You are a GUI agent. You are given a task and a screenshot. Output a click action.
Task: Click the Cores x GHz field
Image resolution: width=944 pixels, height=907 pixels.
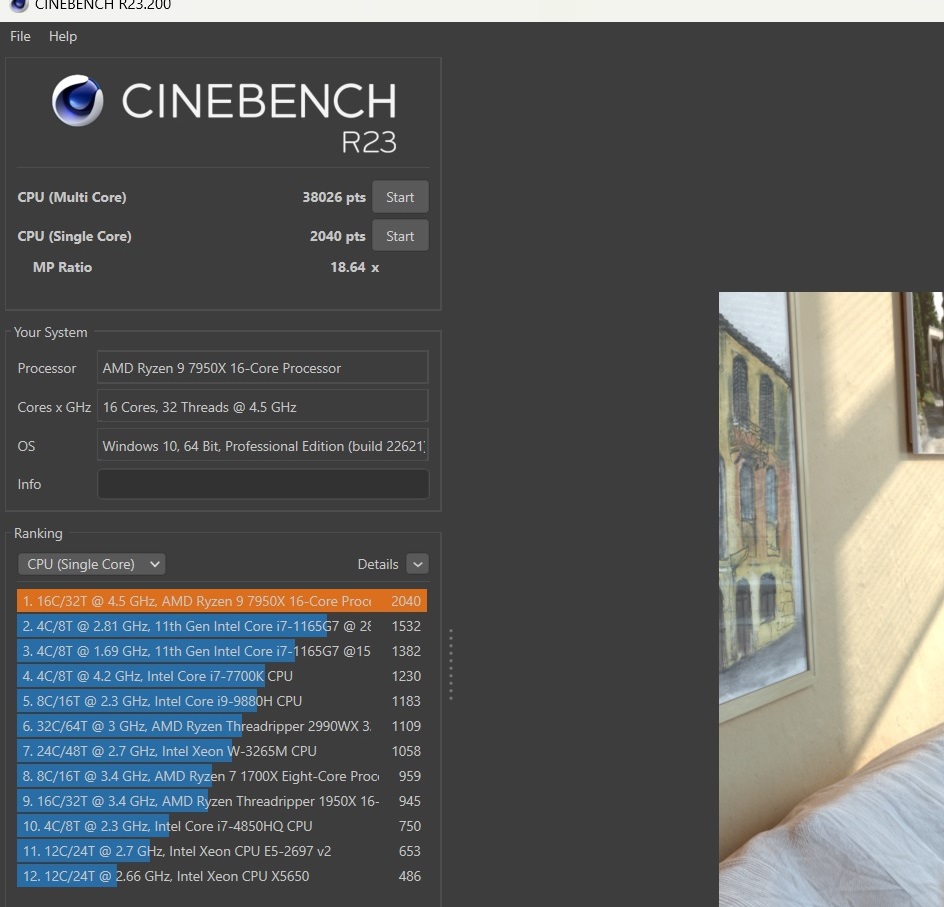click(262, 407)
